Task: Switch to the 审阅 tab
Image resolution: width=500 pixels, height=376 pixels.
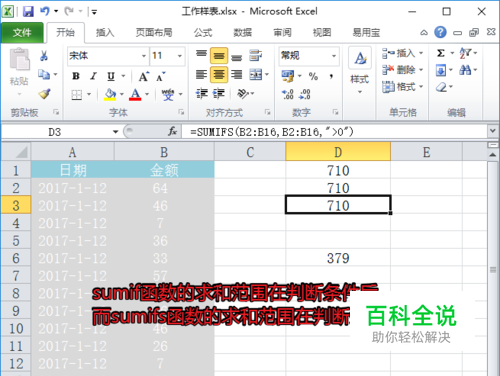Action: coord(282,33)
